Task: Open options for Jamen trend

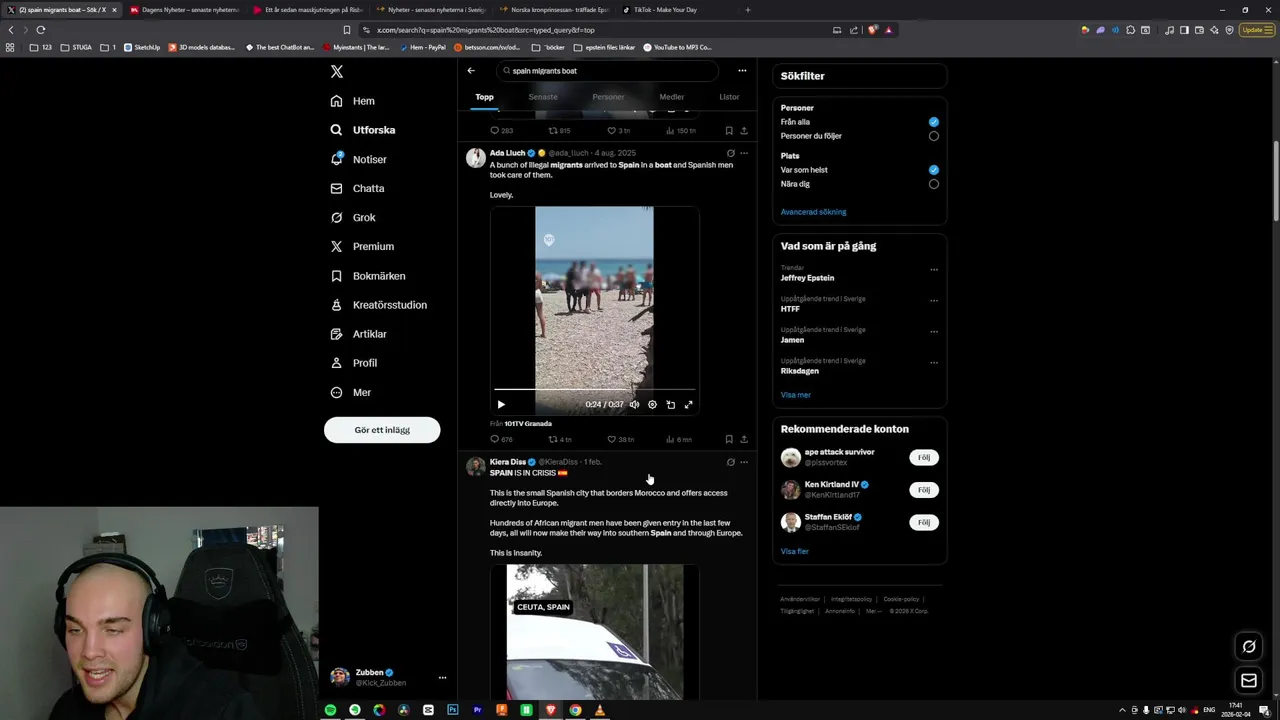Action: point(934,331)
